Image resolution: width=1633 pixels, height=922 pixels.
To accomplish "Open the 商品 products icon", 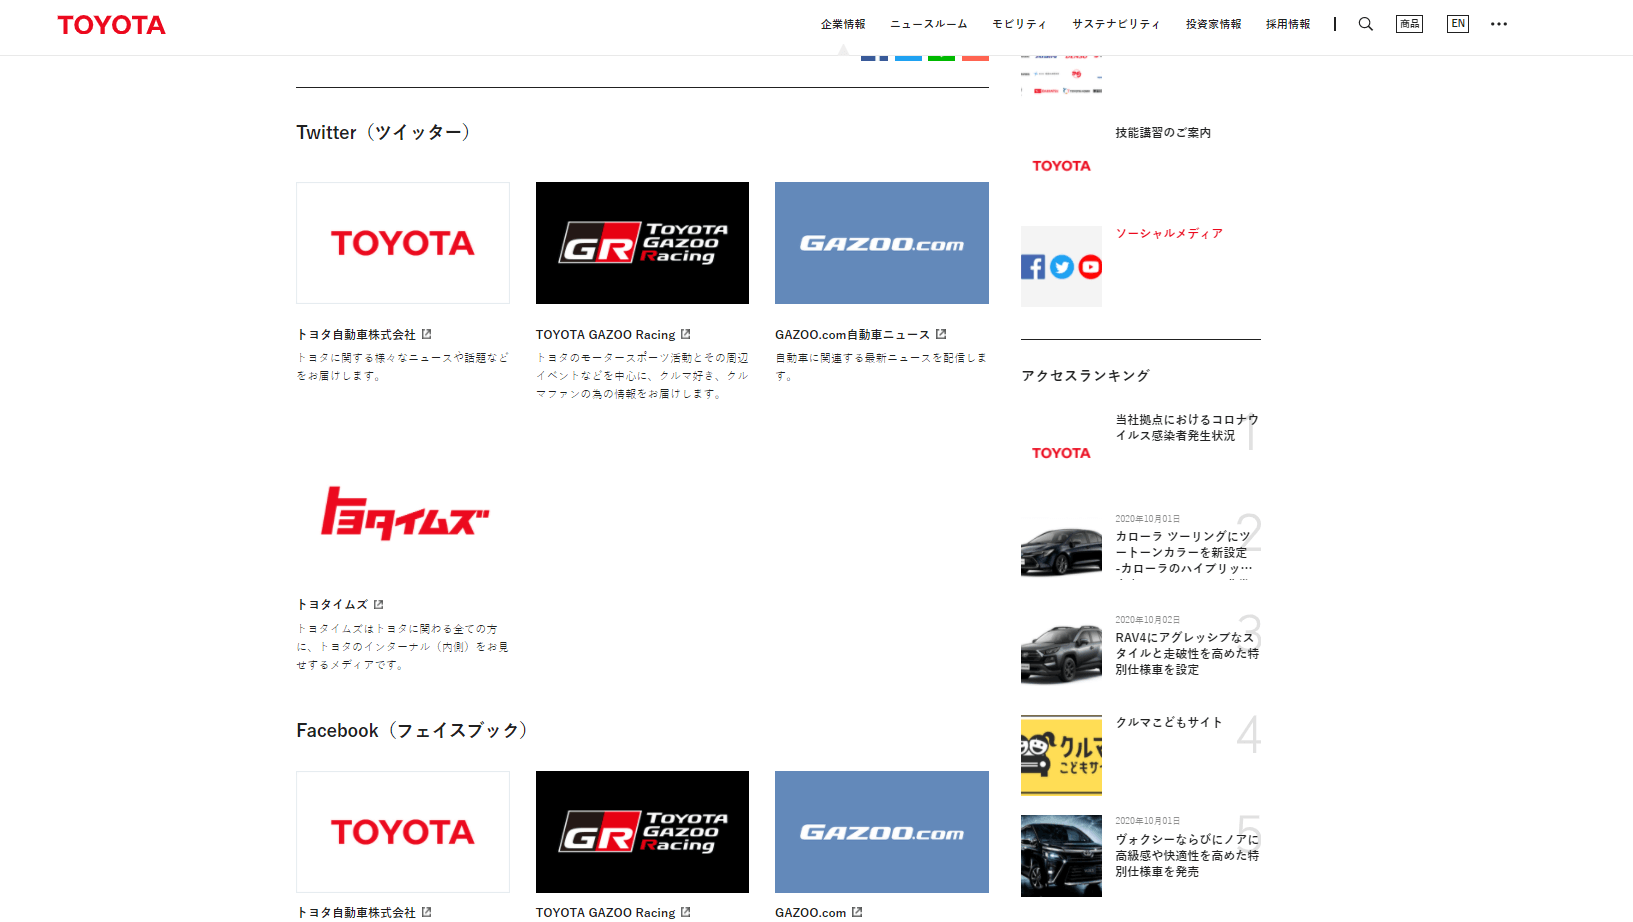I will (1409, 24).
